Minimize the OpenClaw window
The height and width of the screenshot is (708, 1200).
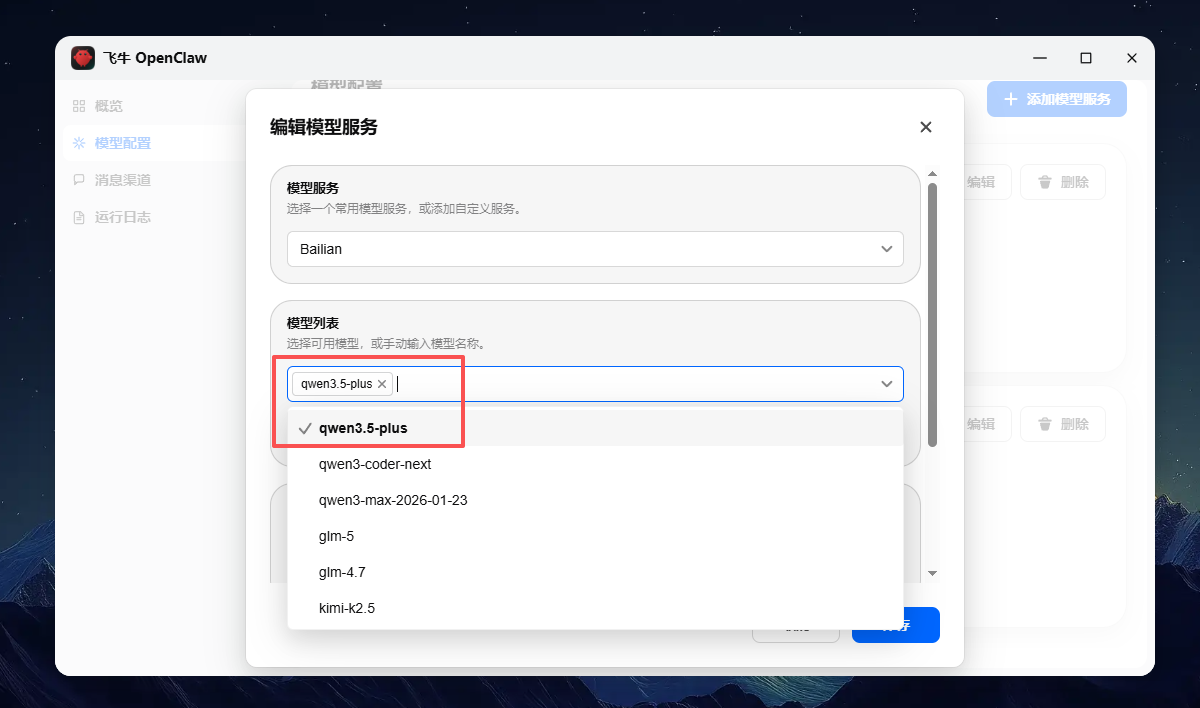[1040, 58]
